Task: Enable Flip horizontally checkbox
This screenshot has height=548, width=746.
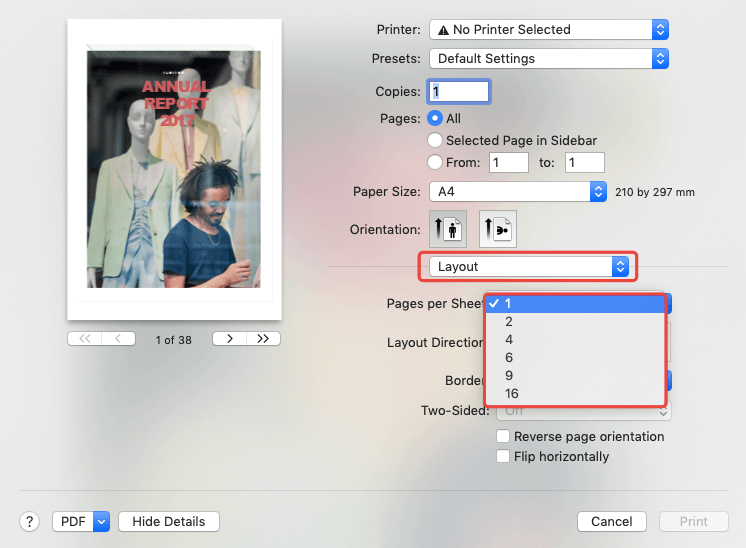Action: coord(504,456)
